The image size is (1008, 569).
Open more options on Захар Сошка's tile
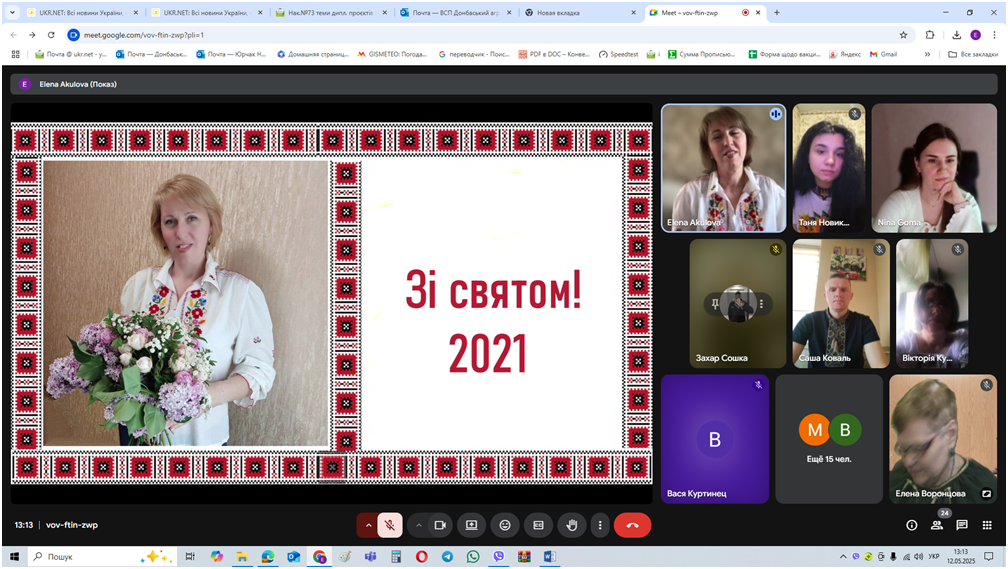[x=762, y=304]
